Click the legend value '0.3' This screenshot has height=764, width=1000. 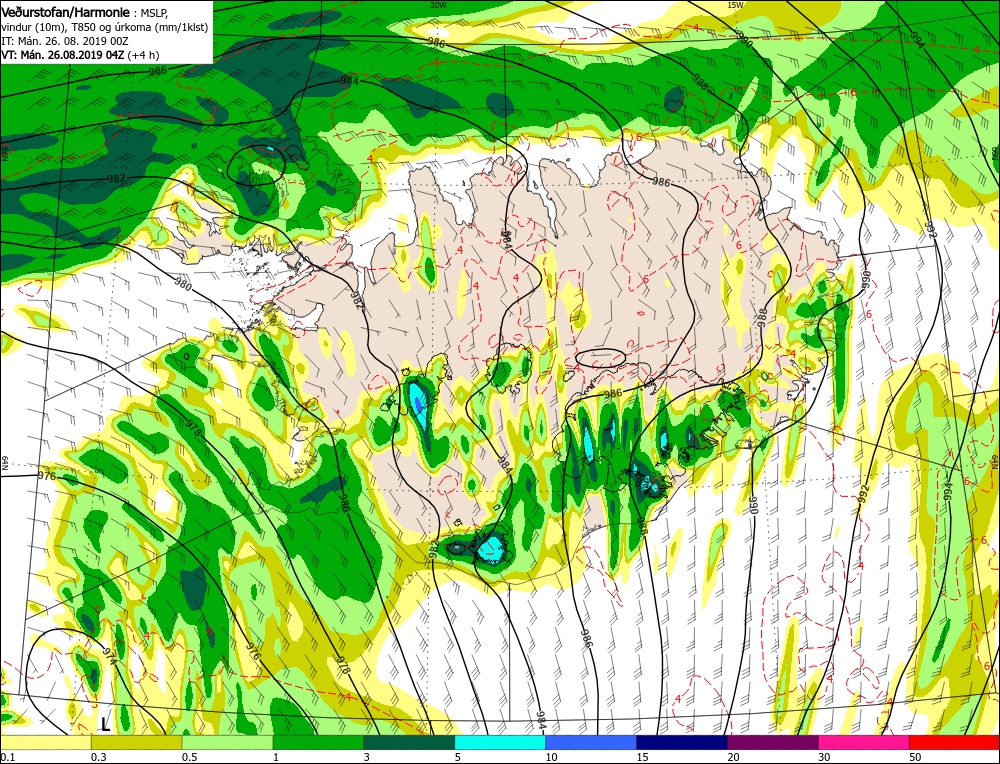point(98,756)
